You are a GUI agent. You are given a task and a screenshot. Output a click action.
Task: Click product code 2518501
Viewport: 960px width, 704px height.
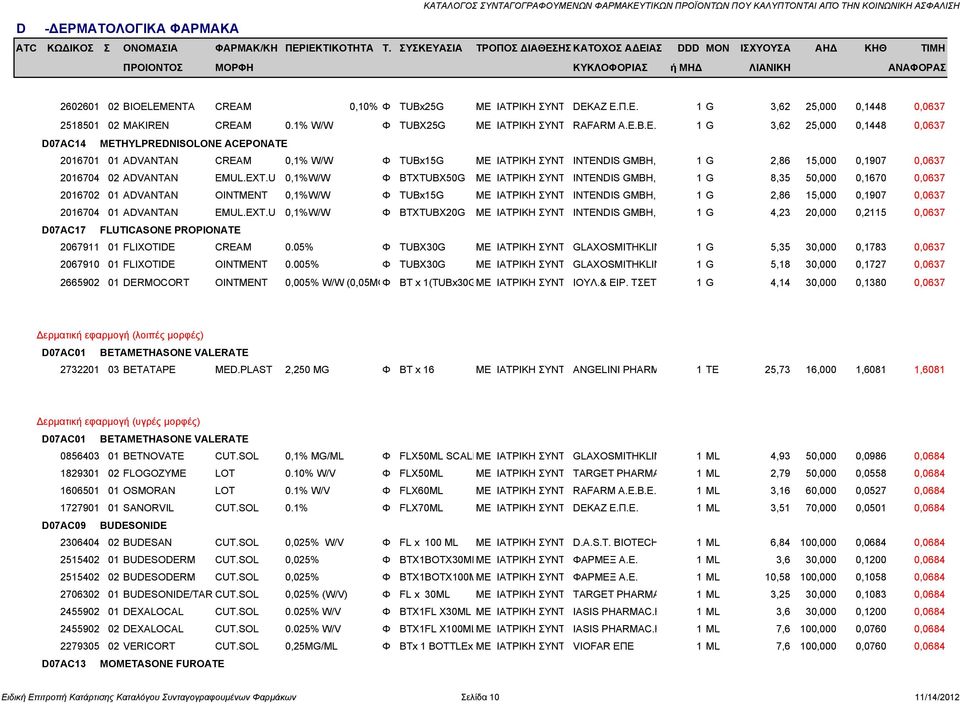(80, 125)
